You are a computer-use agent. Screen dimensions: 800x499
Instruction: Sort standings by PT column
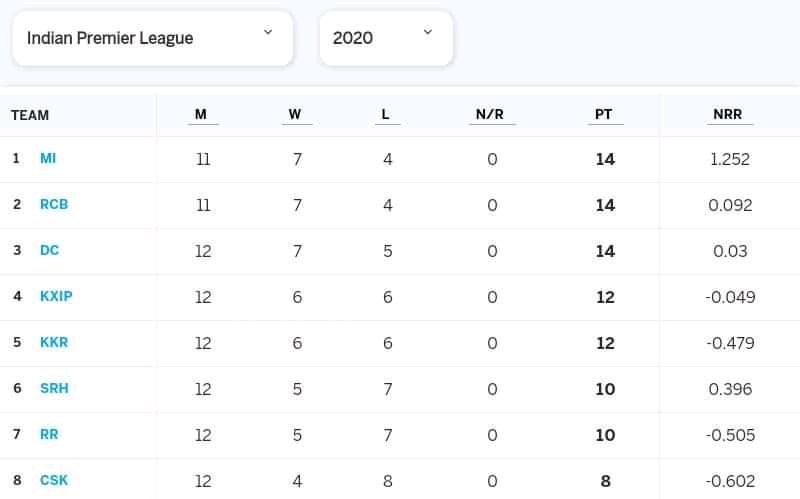click(x=604, y=114)
